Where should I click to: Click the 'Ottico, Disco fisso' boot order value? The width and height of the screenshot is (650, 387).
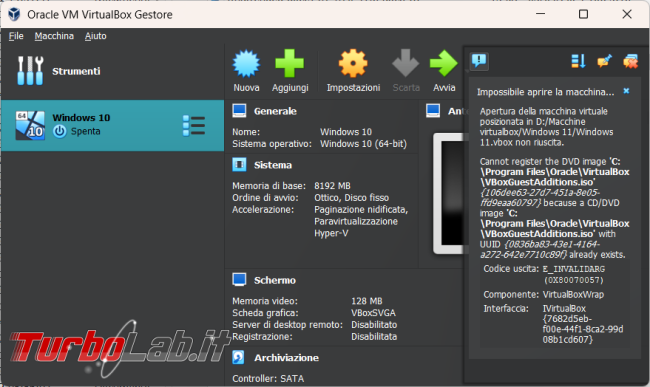[352, 198]
